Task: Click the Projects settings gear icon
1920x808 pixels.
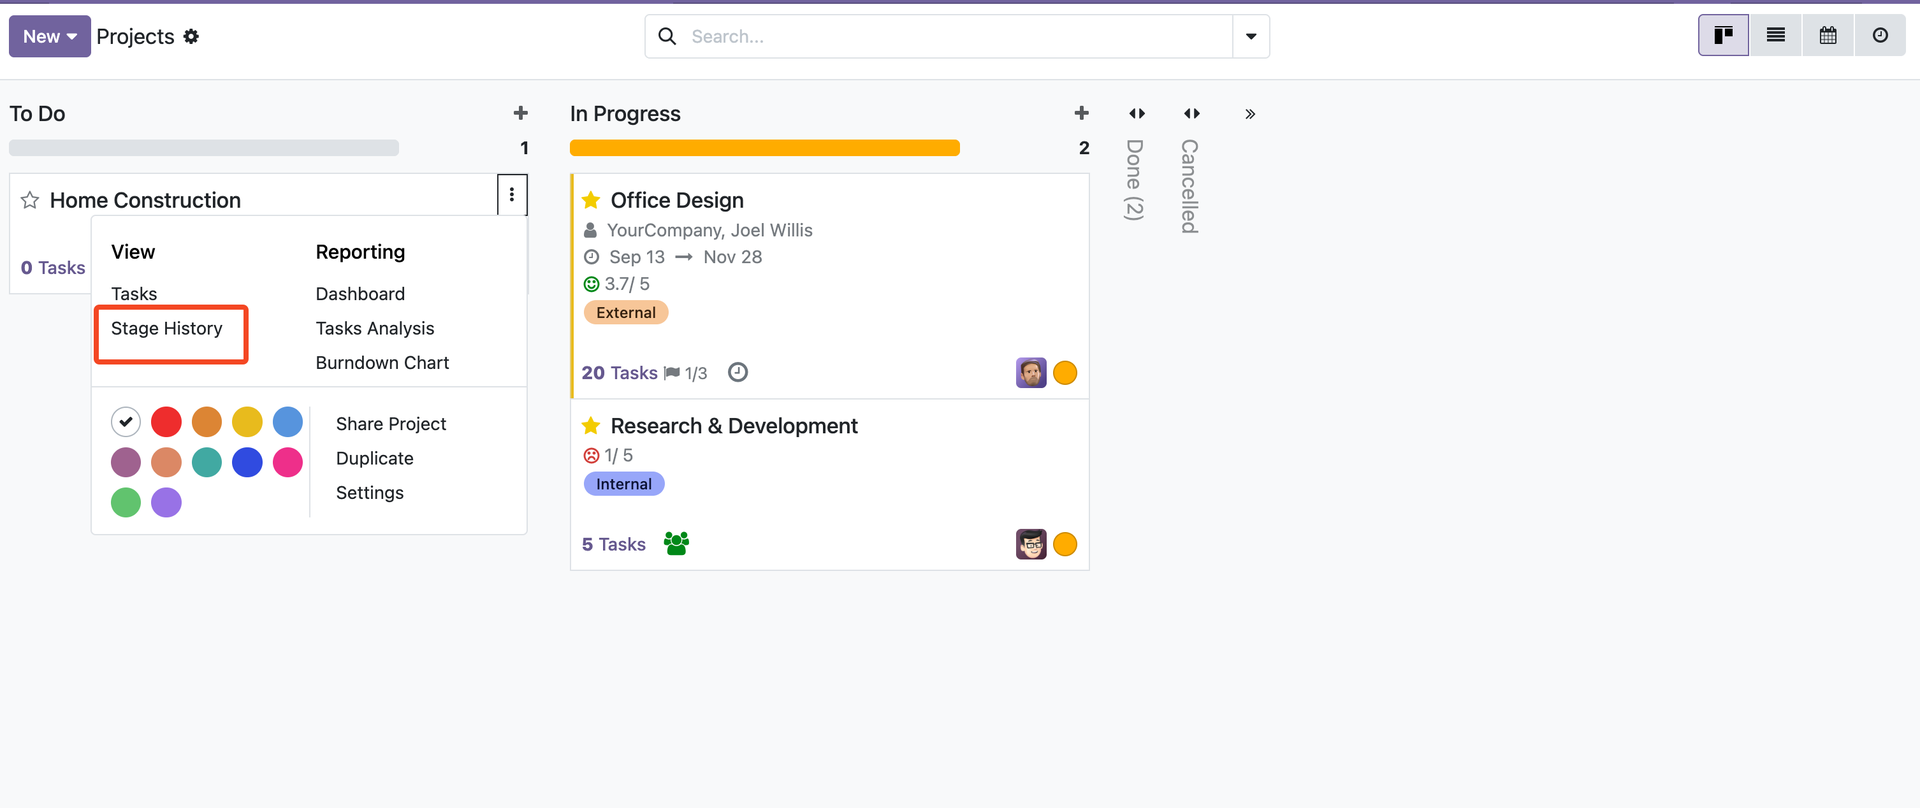Action: point(191,37)
